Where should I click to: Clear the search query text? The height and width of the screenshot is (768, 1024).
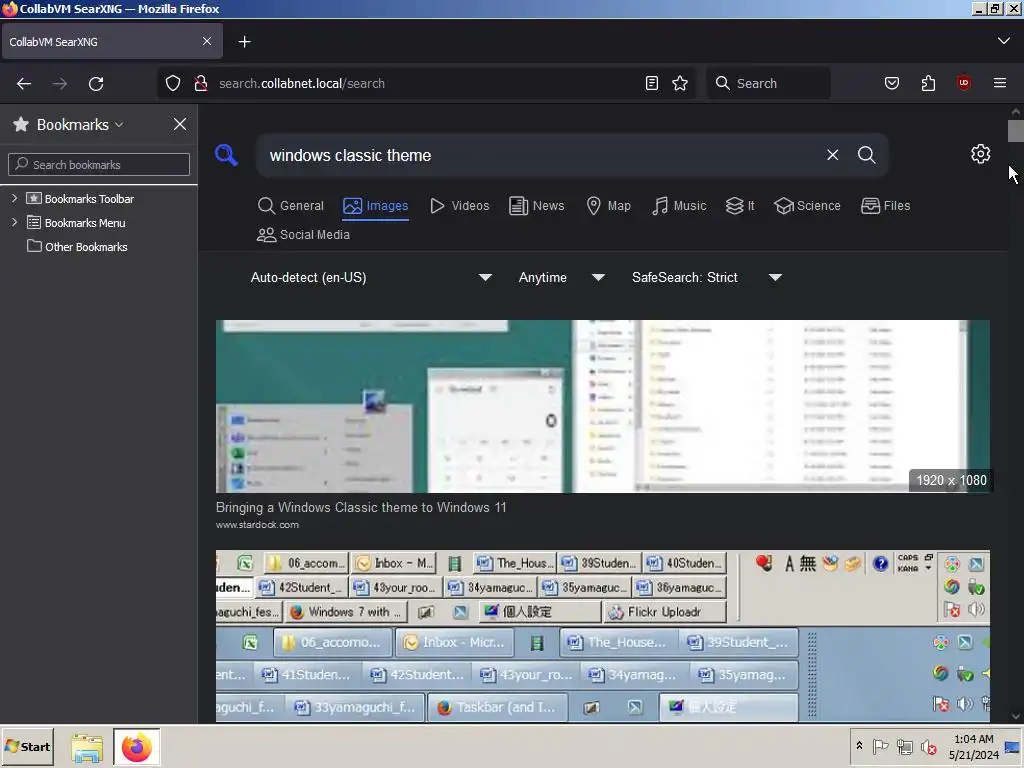click(833, 155)
